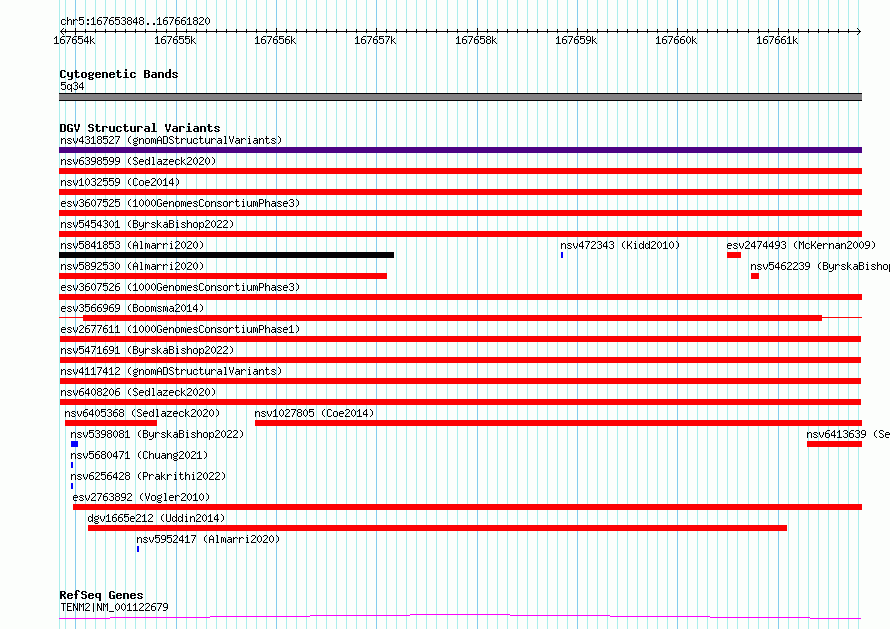890x629 pixels.
Task: Click the red nsv5892530 variant bar
Action: click(x=223, y=276)
